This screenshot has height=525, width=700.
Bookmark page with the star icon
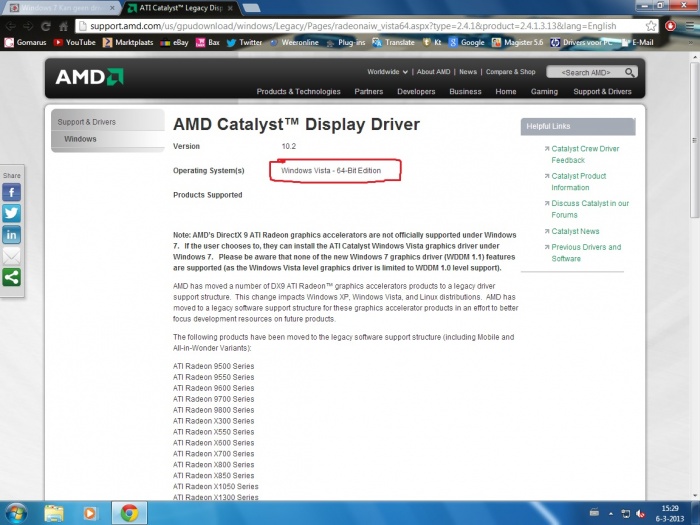pos(651,26)
